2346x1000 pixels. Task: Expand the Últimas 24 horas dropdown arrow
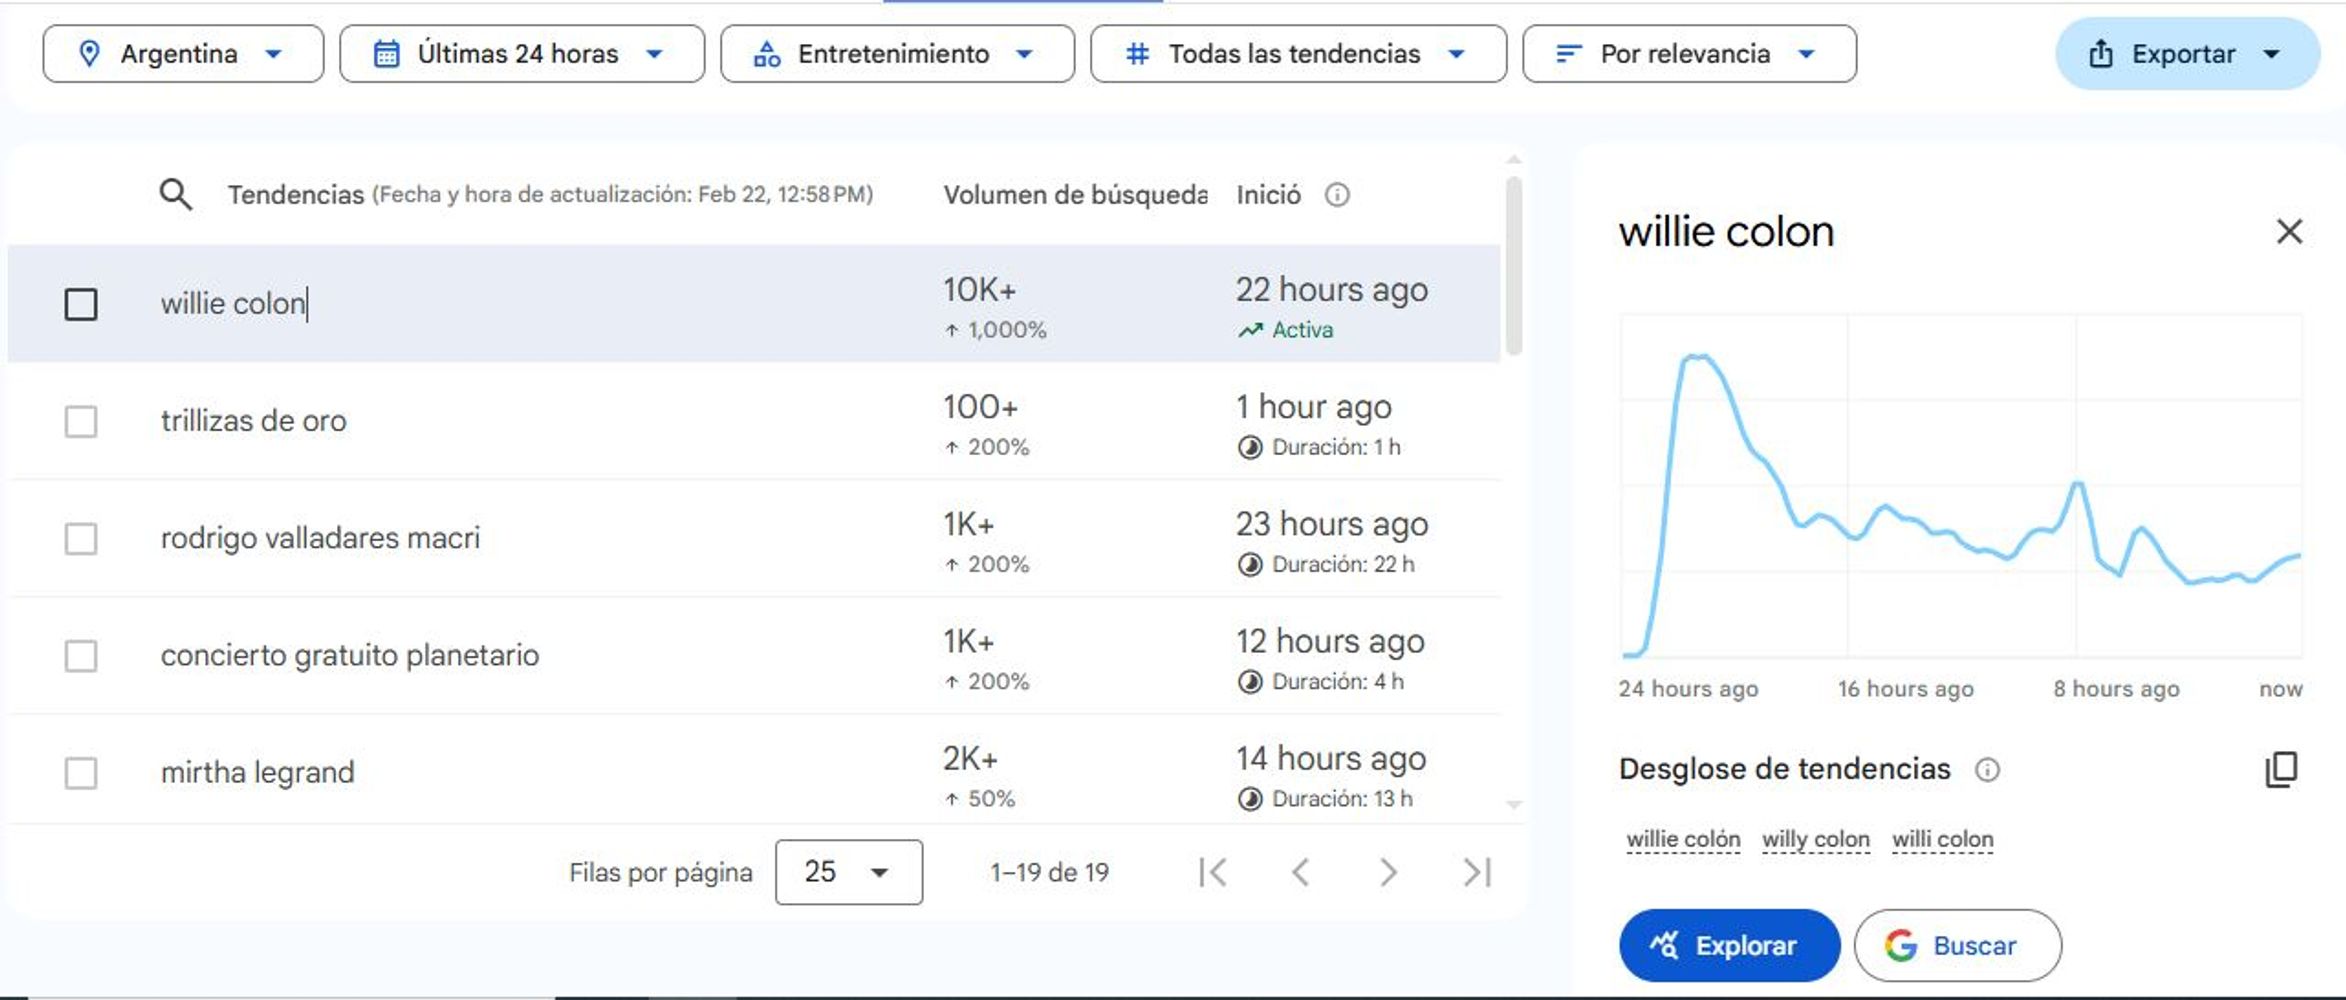[x=654, y=54]
